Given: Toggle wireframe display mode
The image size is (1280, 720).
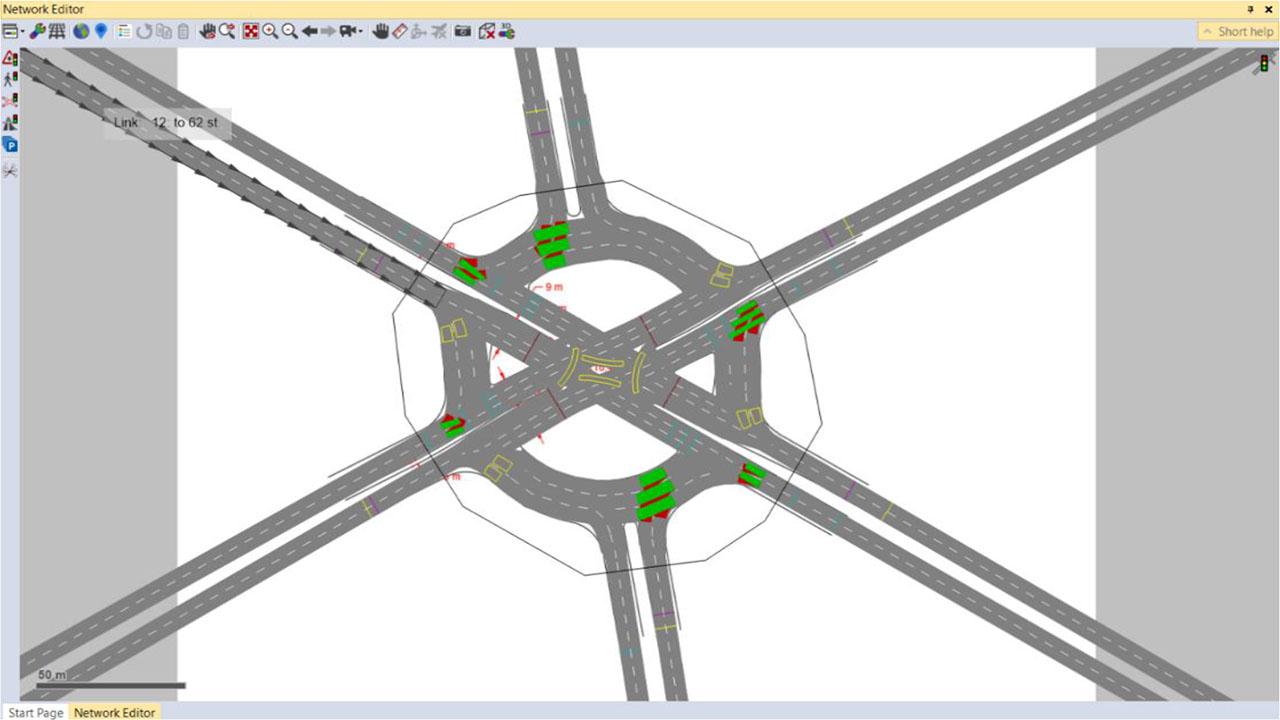Looking at the screenshot, I should 58,32.
